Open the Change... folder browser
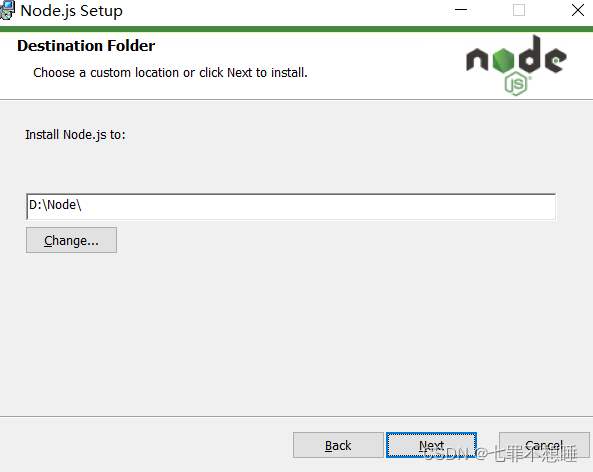 point(71,240)
